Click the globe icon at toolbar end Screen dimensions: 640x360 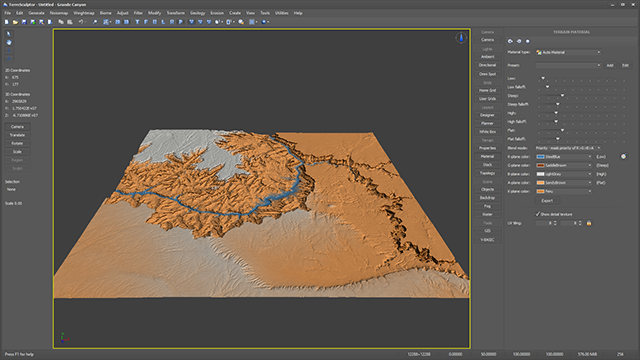[x=264, y=22]
